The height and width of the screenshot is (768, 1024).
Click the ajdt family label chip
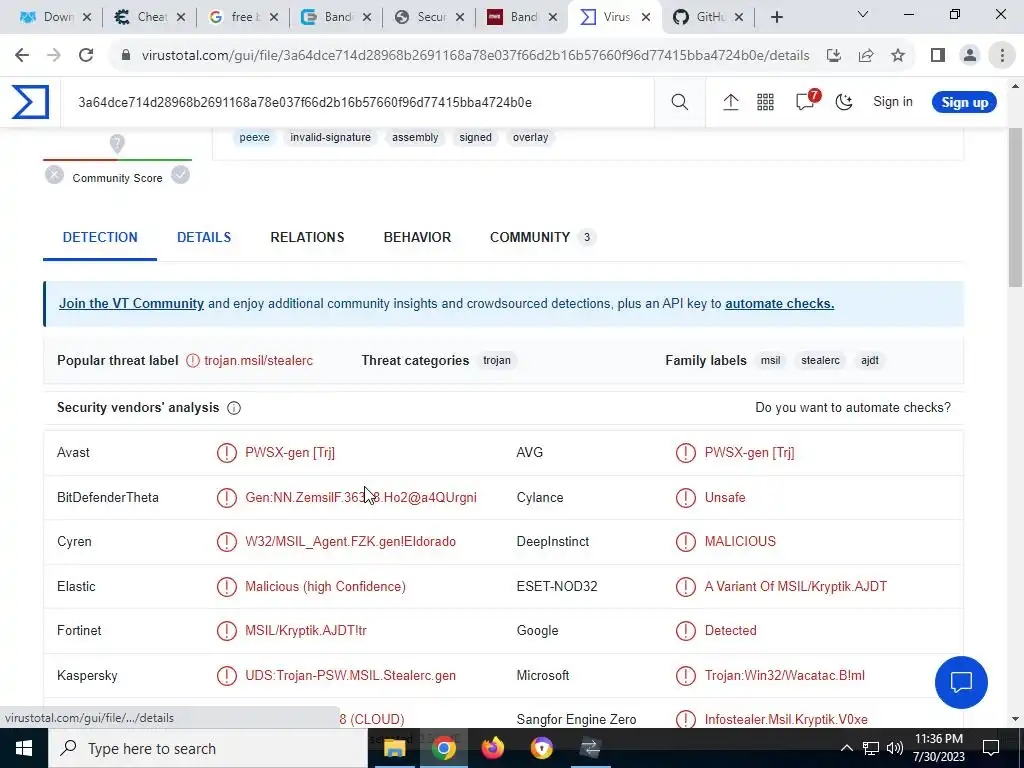(x=869, y=360)
